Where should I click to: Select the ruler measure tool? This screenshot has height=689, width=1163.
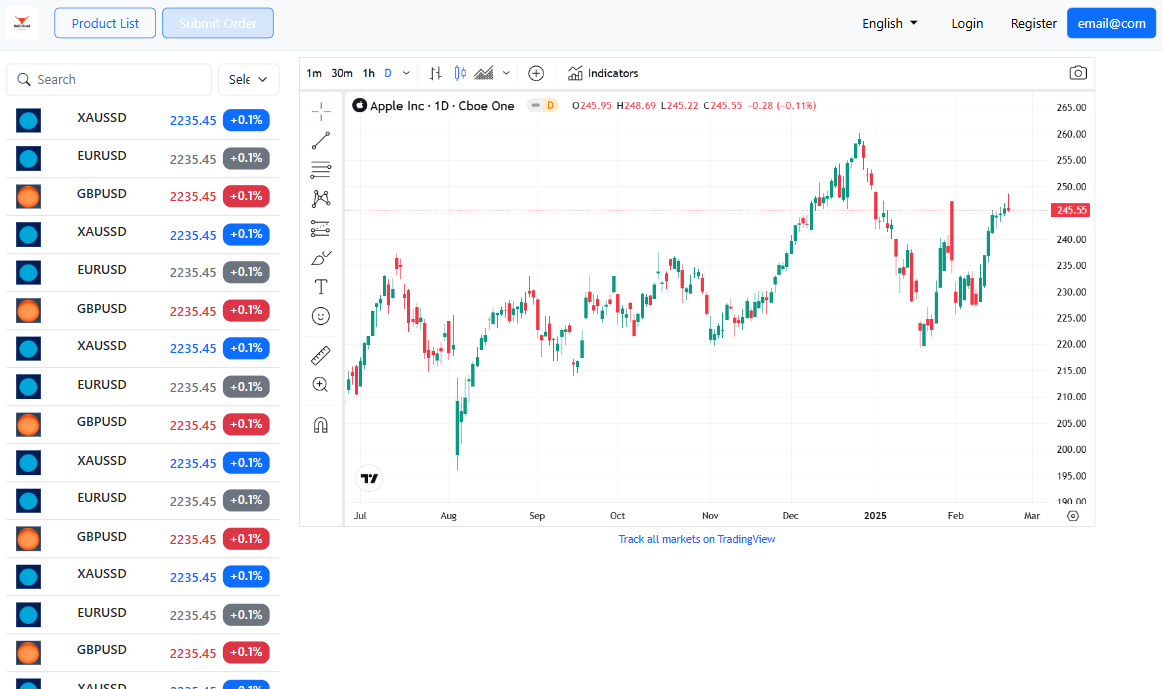(320, 355)
